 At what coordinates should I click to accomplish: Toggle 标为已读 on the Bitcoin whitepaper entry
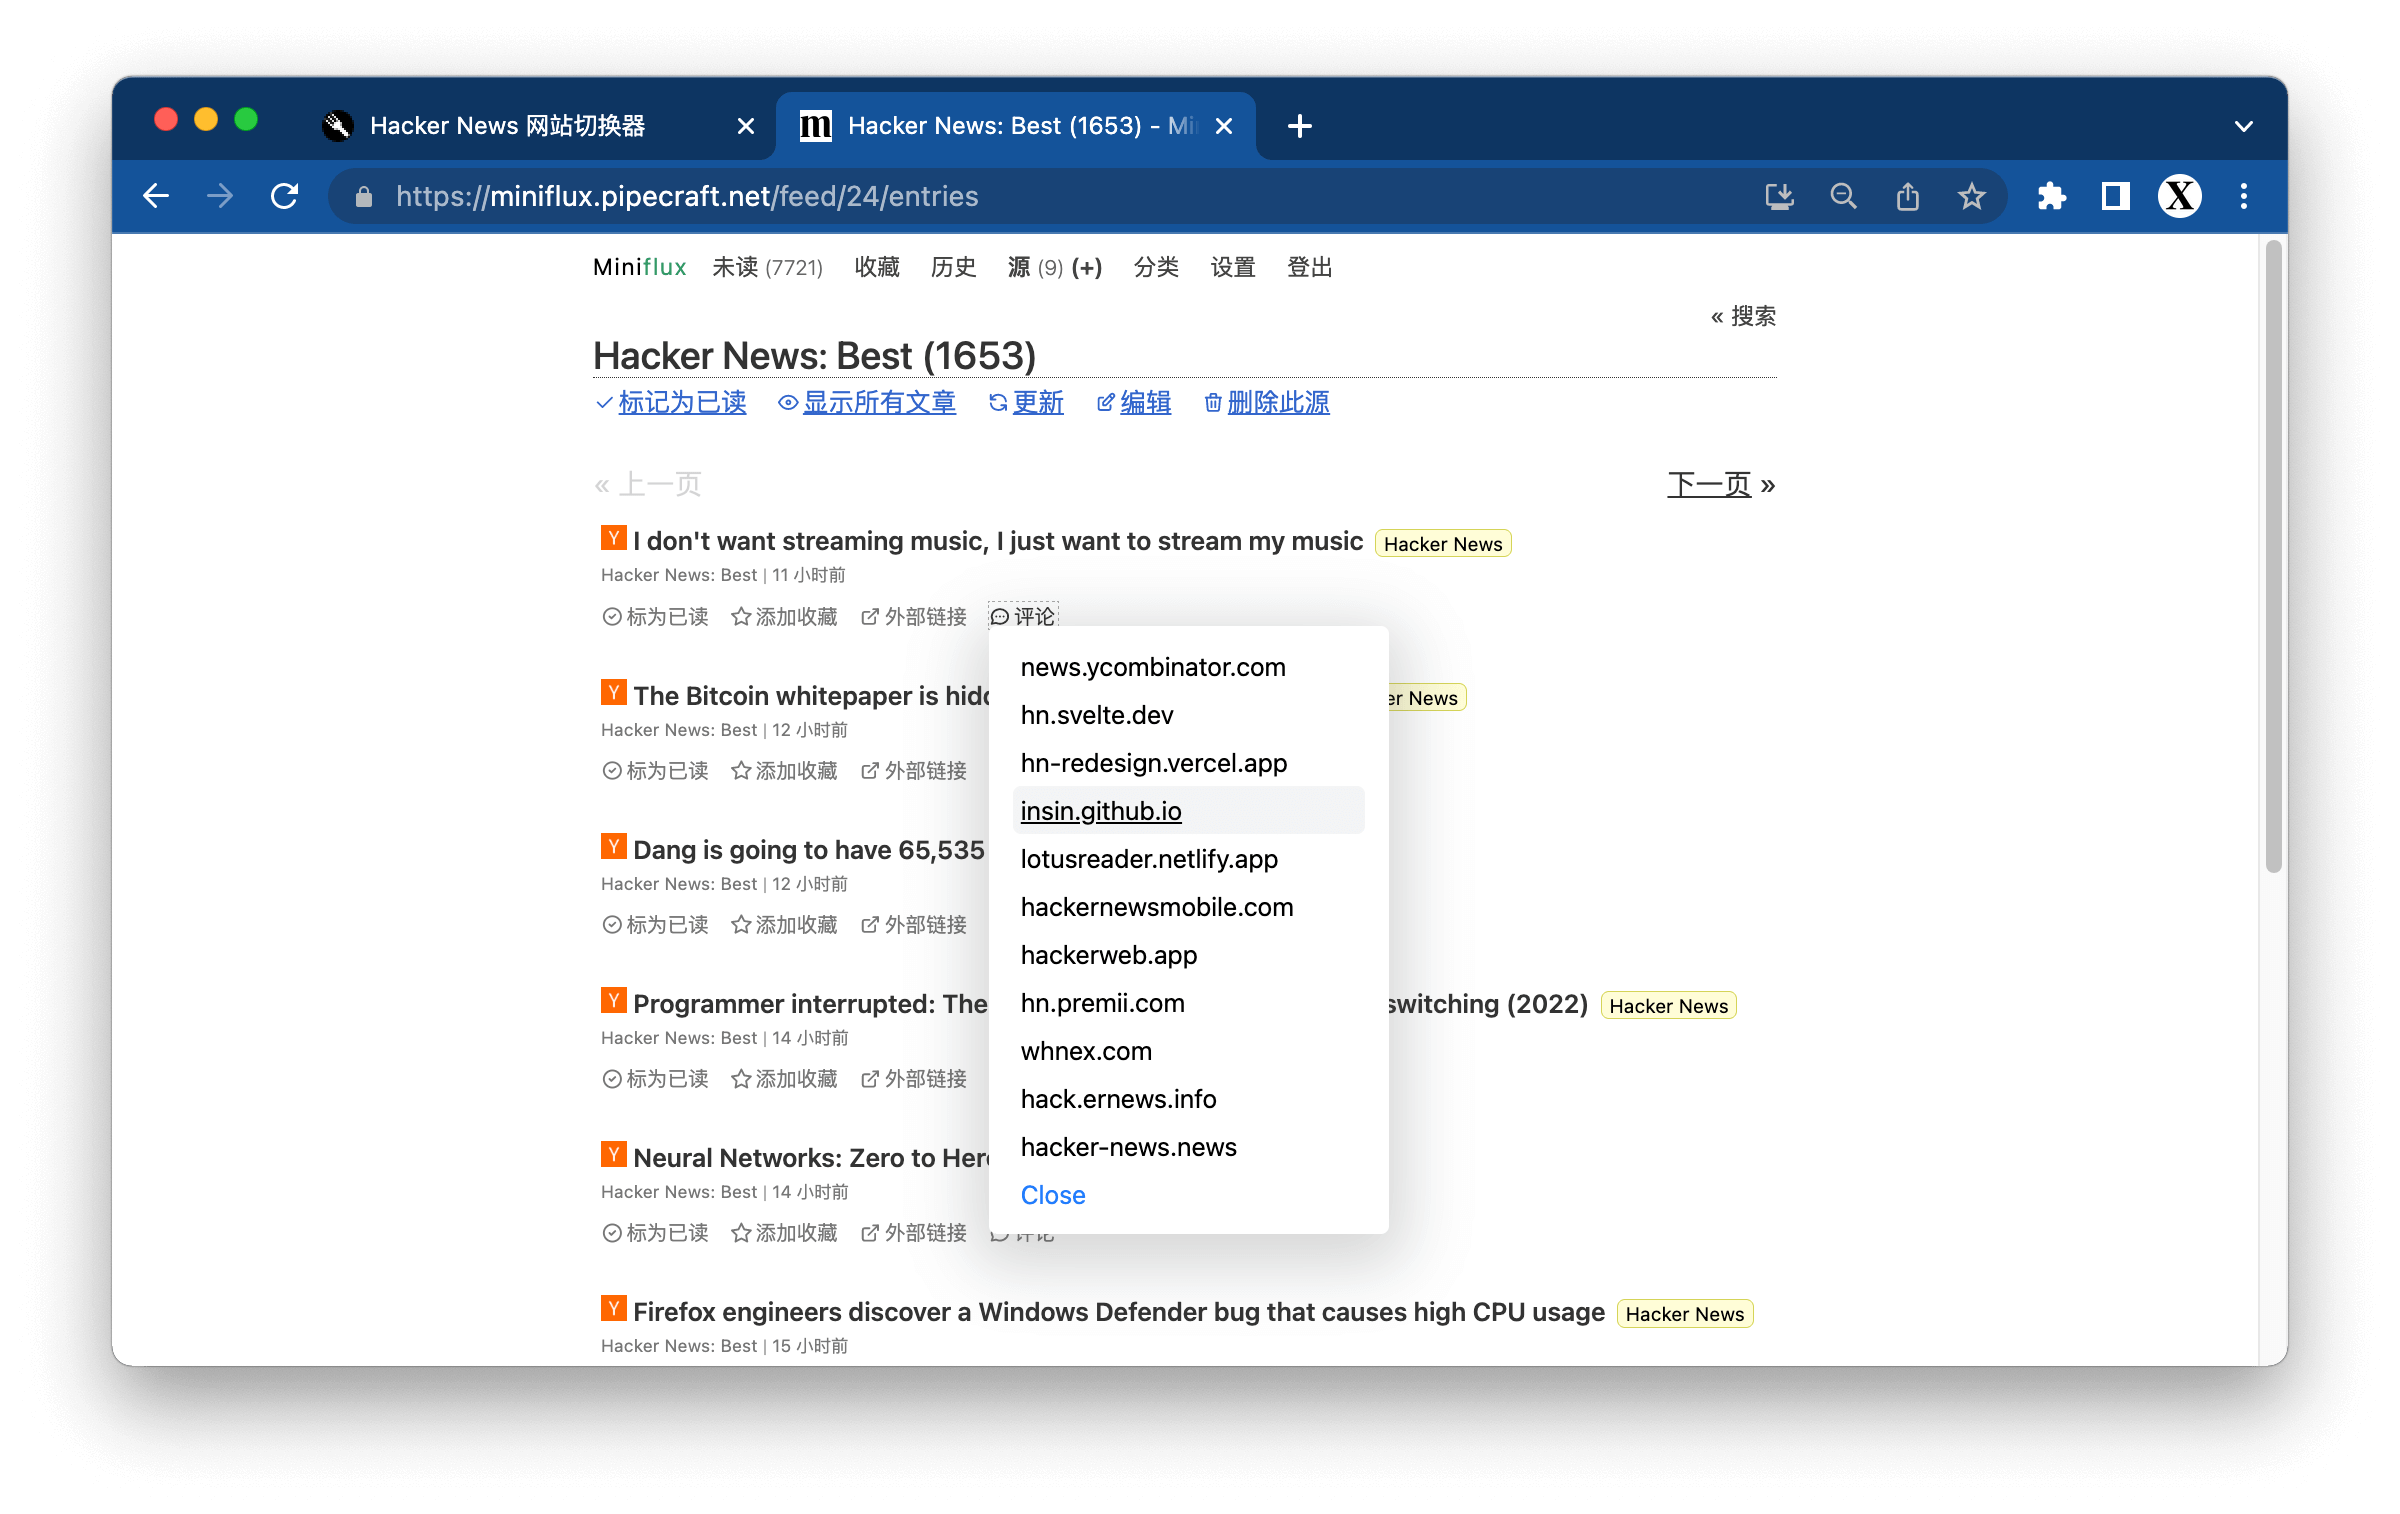pos(655,770)
